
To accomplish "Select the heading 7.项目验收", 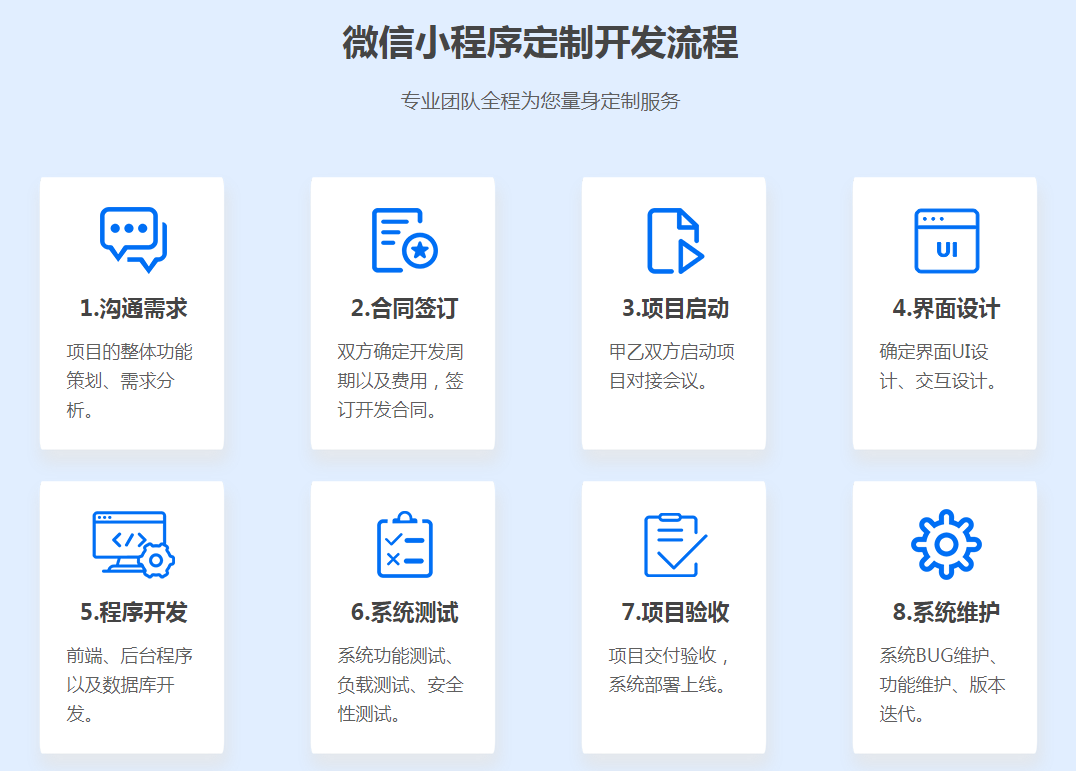I will click(x=675, y=613).
